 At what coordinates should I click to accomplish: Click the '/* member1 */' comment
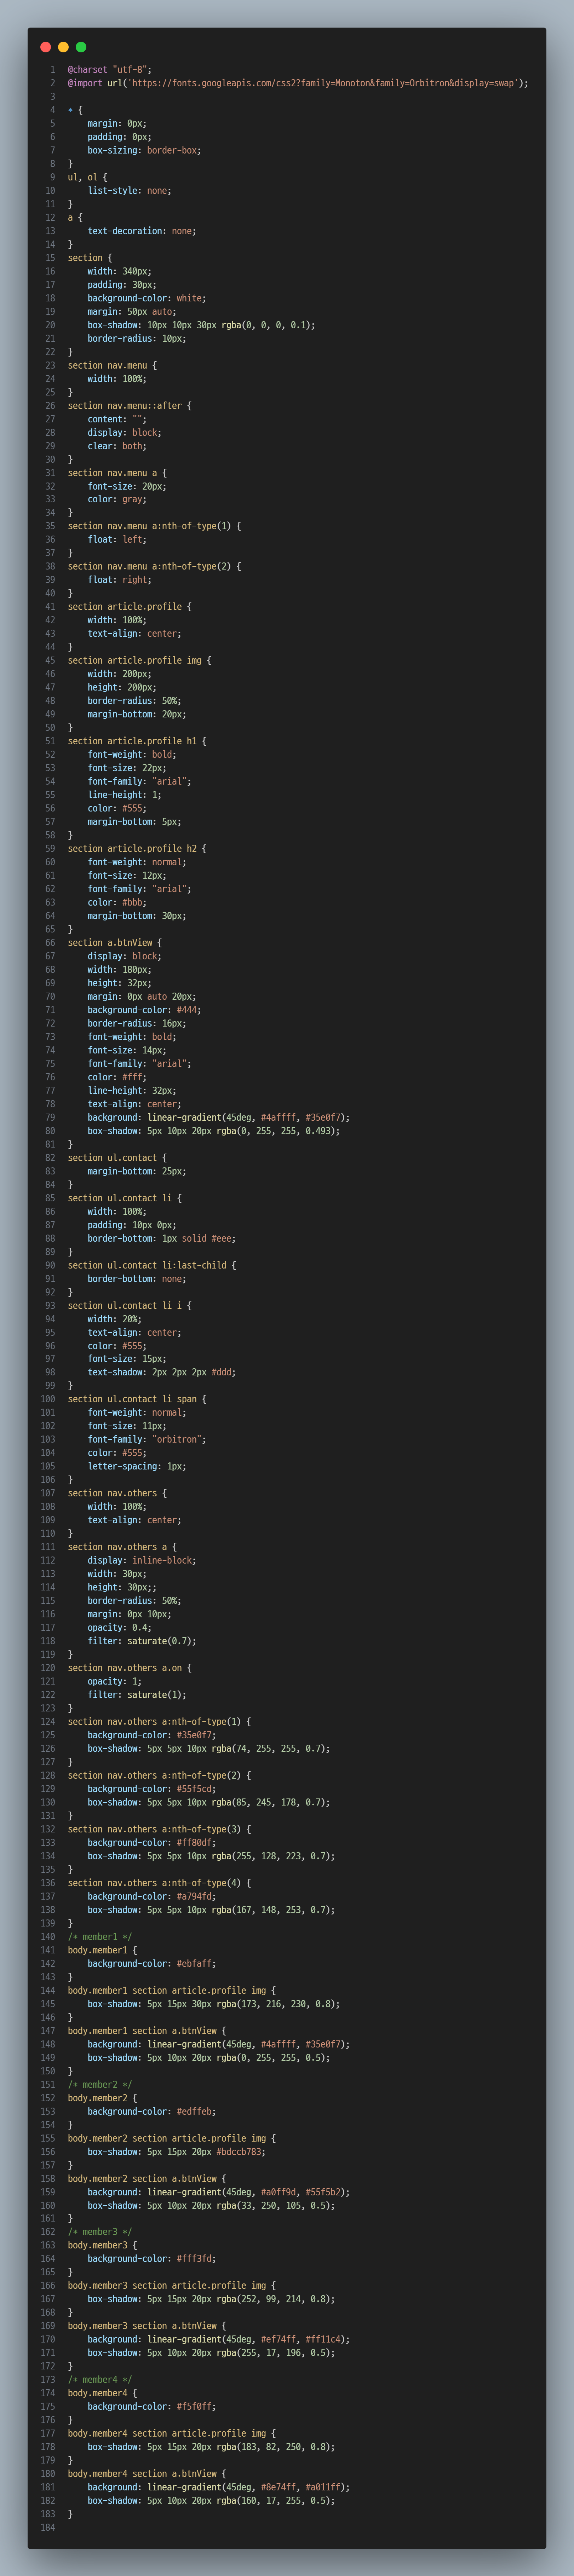100,1937
